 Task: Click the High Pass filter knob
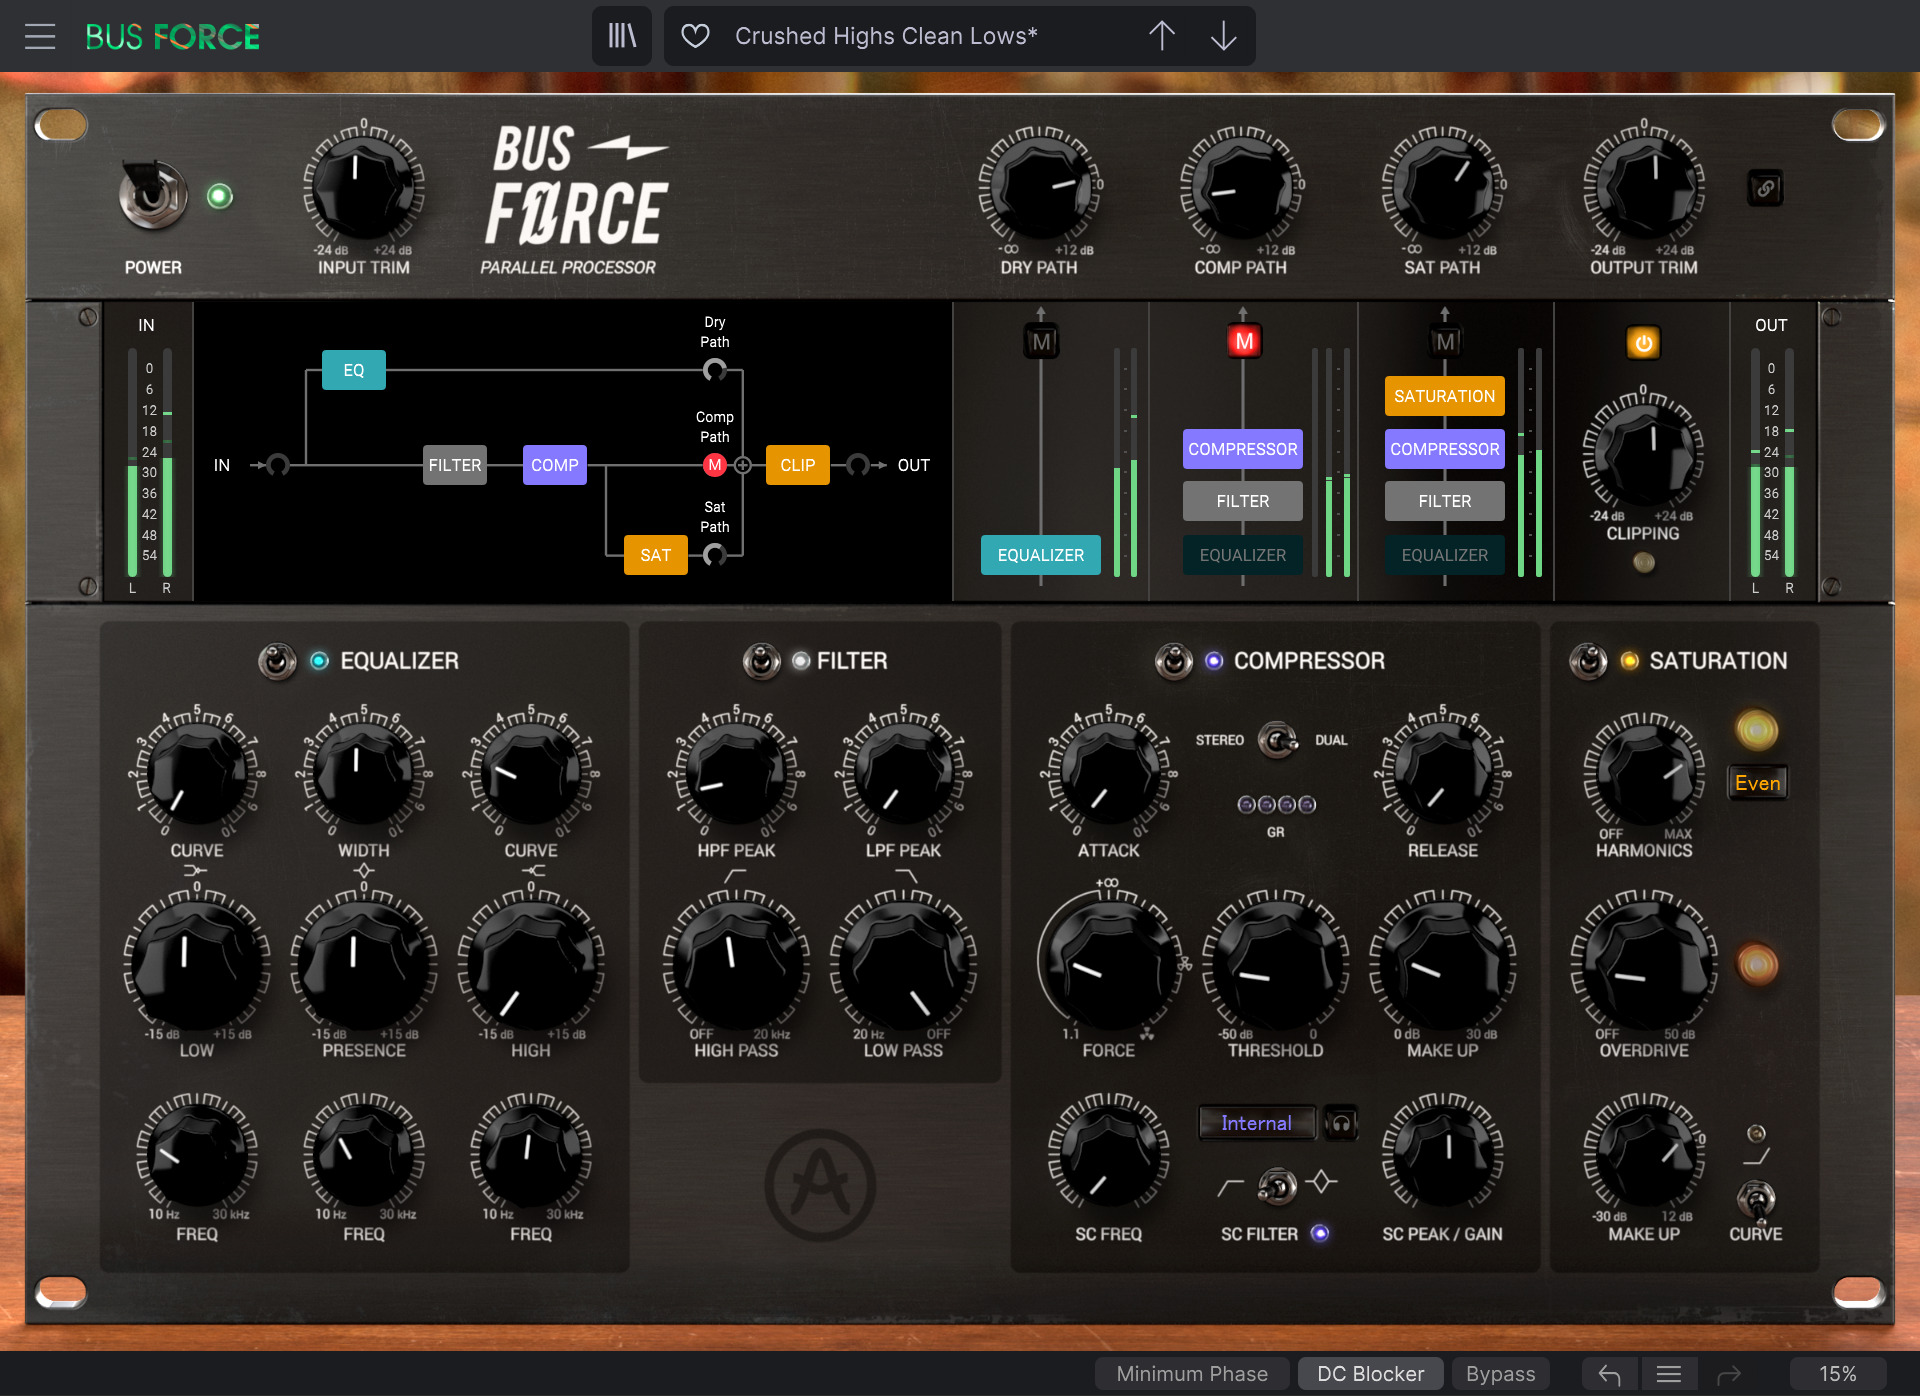click(736, 965)
